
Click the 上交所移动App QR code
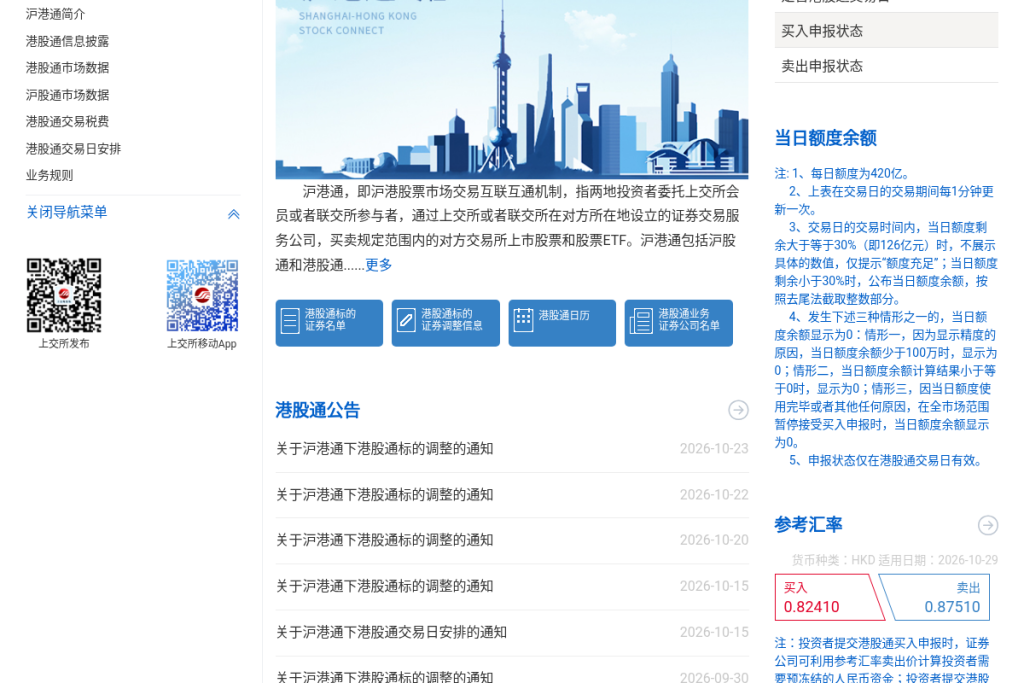[202, 295]
